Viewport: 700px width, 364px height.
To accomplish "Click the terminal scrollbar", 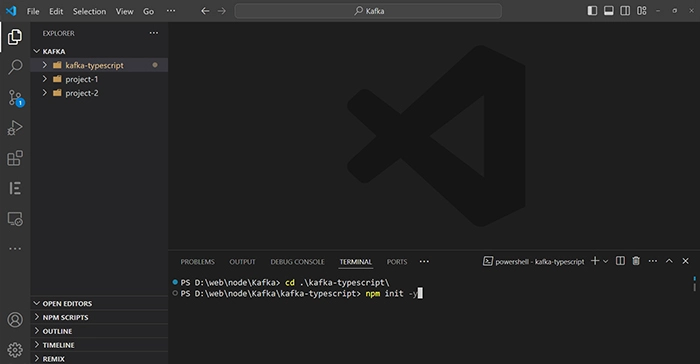I will [694, 284].
